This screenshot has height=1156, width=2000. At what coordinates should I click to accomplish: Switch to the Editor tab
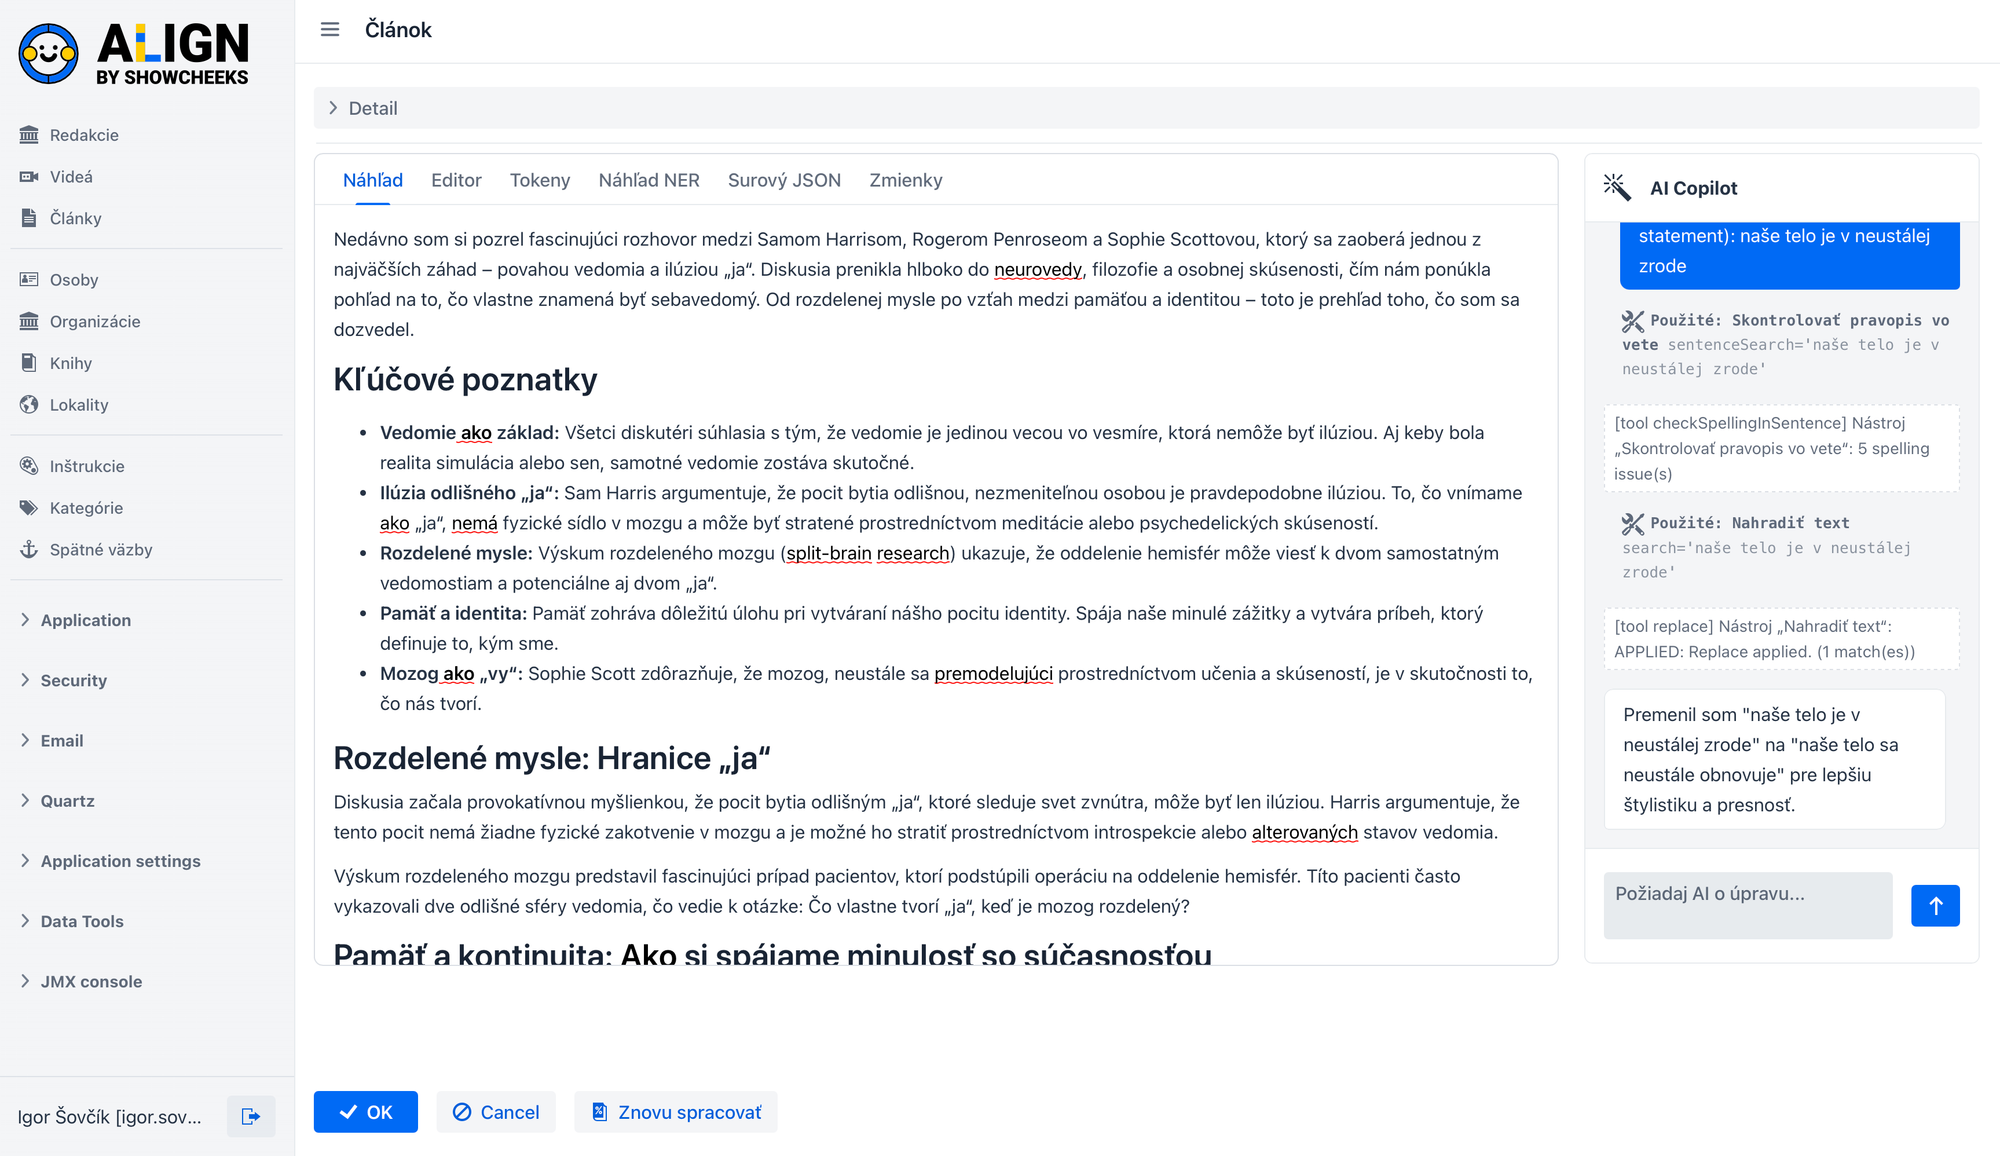pyautogui.click(x=456, y=180)
